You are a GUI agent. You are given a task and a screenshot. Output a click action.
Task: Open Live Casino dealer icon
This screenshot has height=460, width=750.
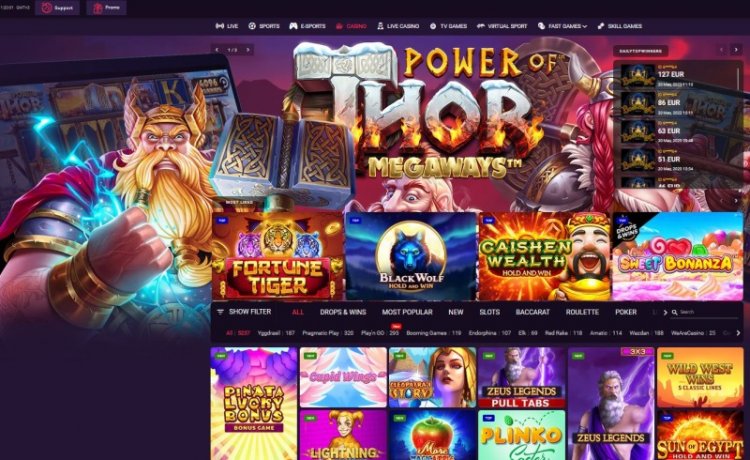[380, 26]
